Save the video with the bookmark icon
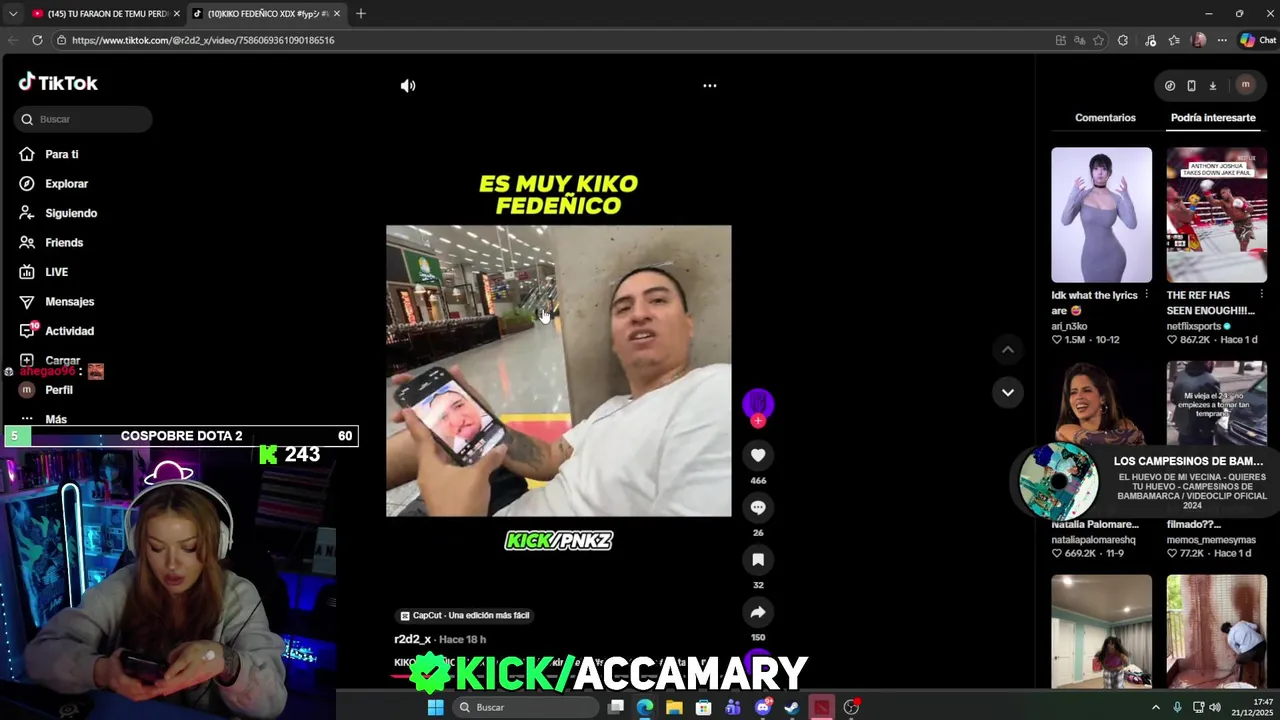This screenshot has height=720, width=1280. (x=758, y=560)
